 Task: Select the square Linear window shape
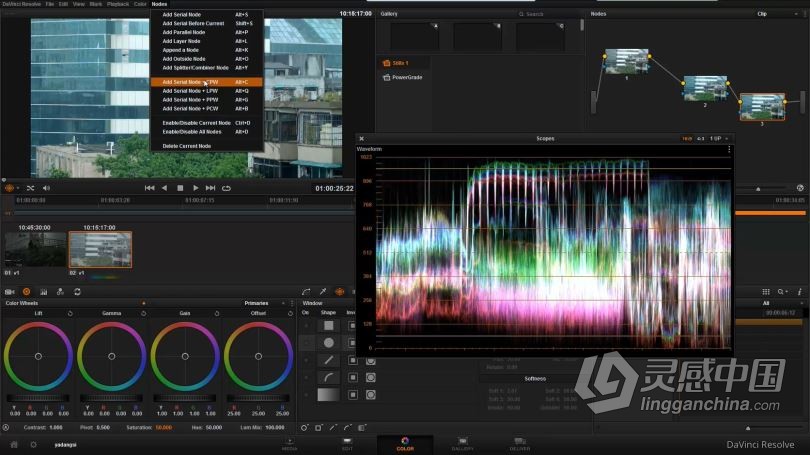coord(329,325)
